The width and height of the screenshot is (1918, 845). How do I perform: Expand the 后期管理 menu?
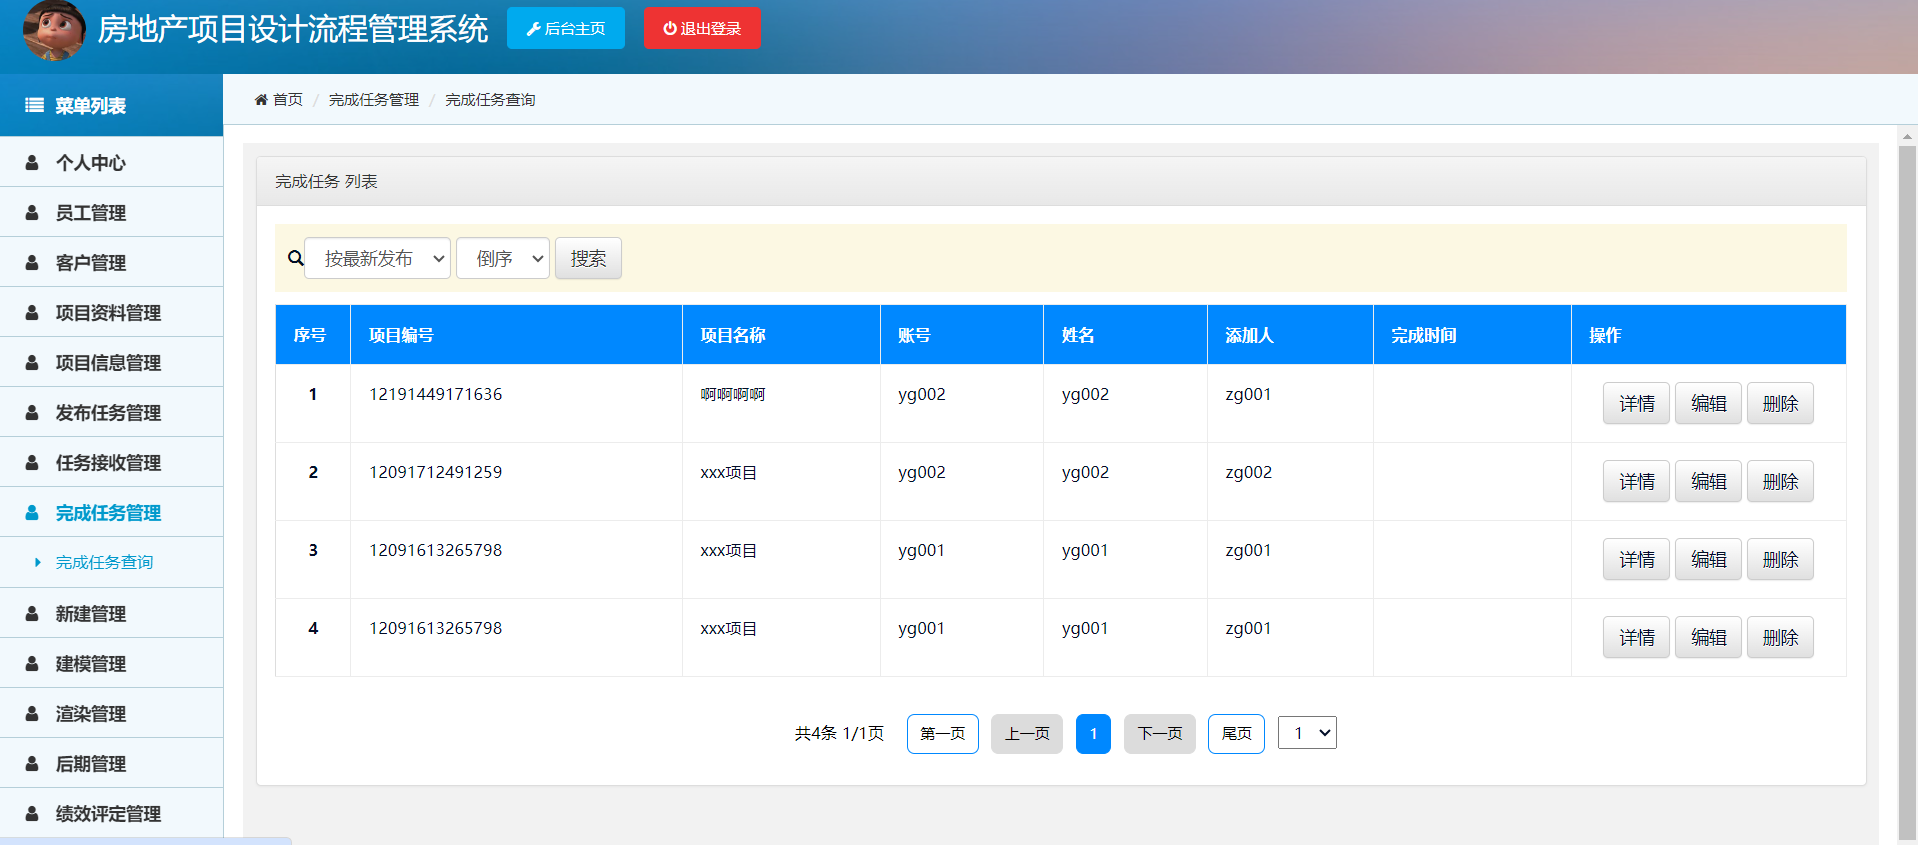click(111, 763)
